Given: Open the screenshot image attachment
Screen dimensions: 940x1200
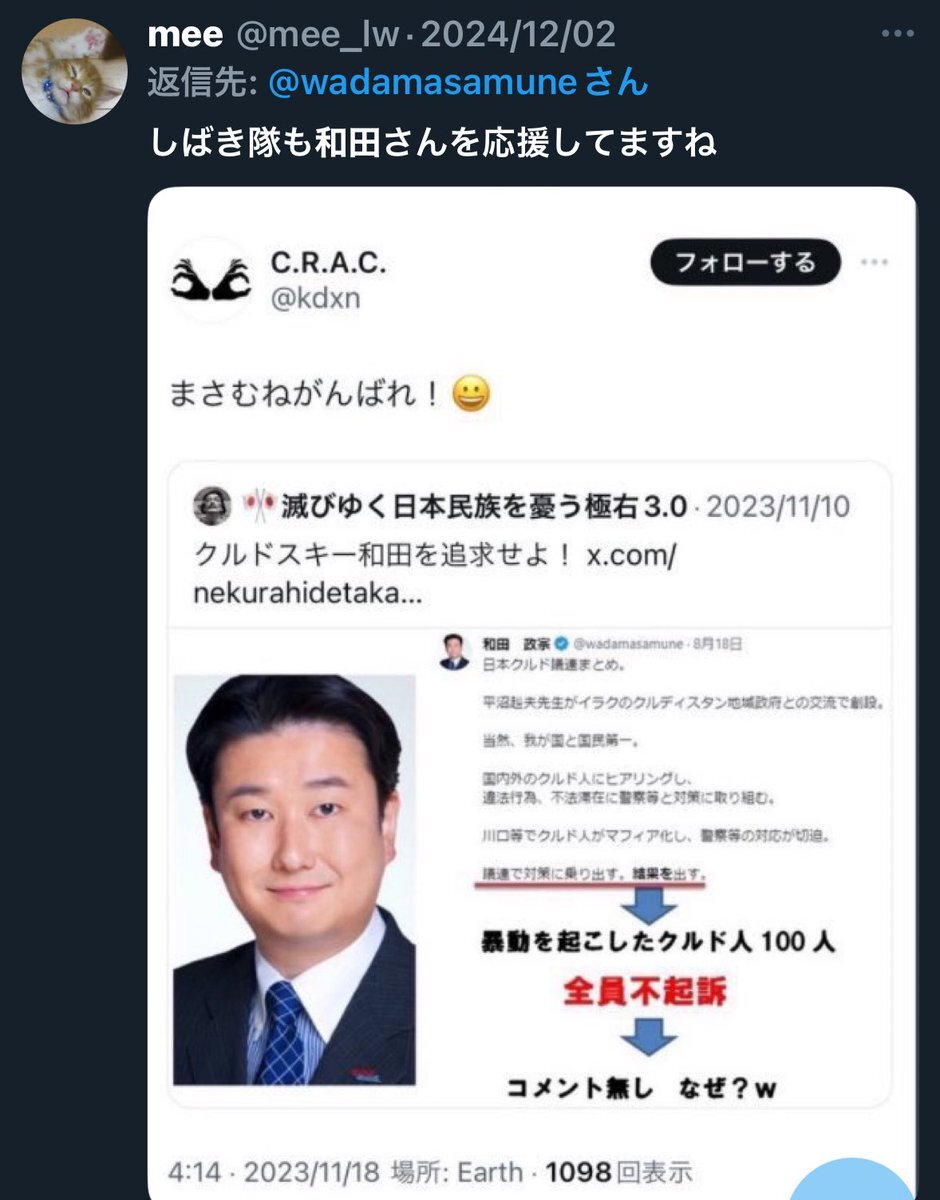Looking at the screenshot, I should click(532, 694).
